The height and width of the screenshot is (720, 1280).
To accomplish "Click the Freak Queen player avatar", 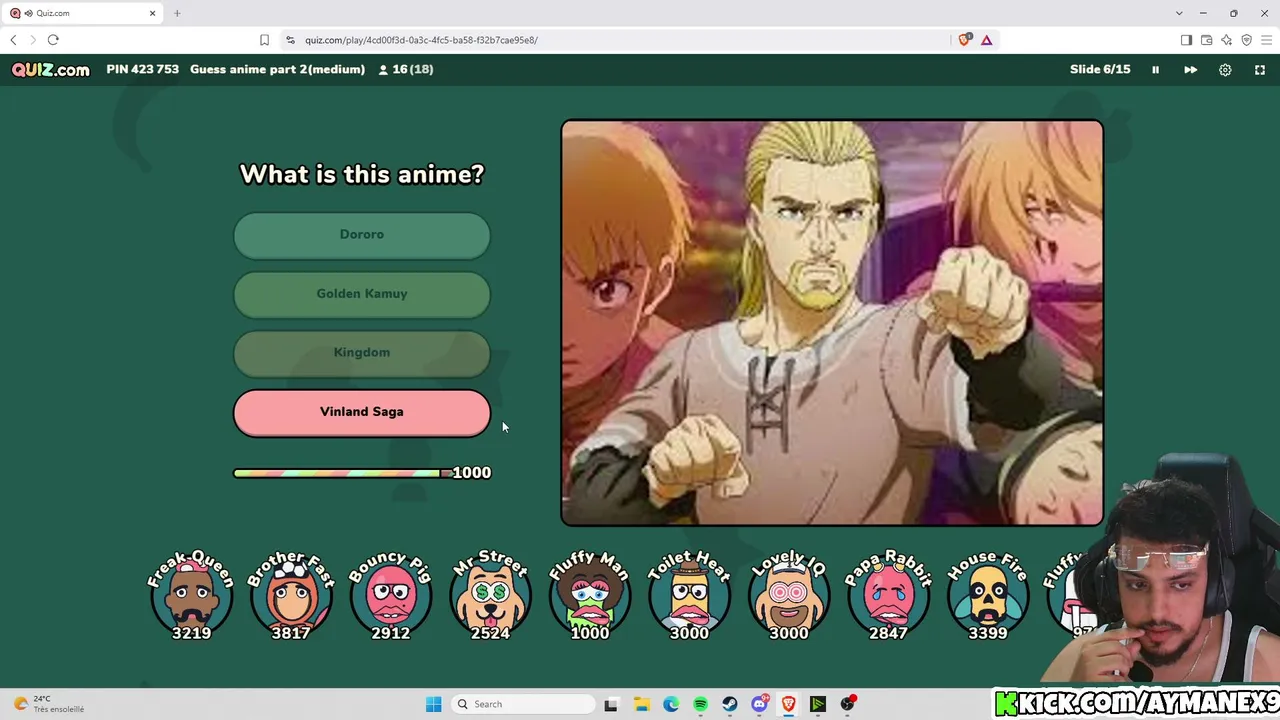I will tap(191, 595).
